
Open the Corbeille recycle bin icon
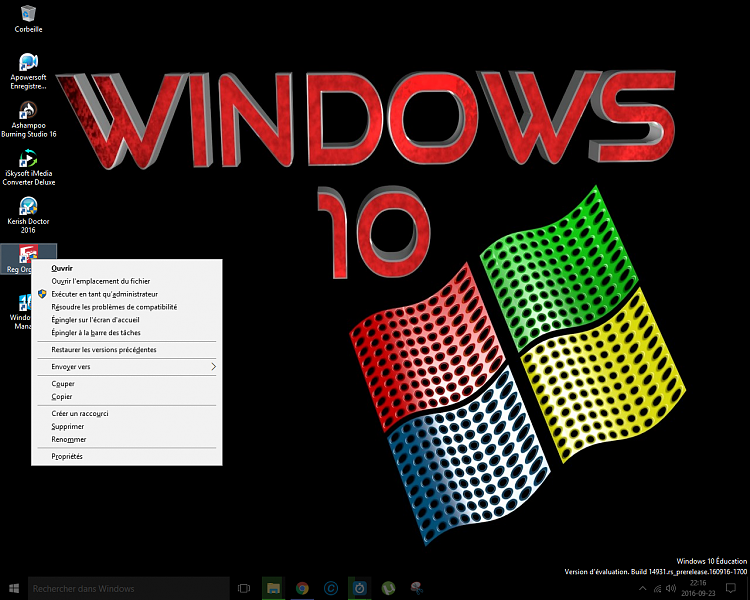pyautogui.click(x=28, y=19)
